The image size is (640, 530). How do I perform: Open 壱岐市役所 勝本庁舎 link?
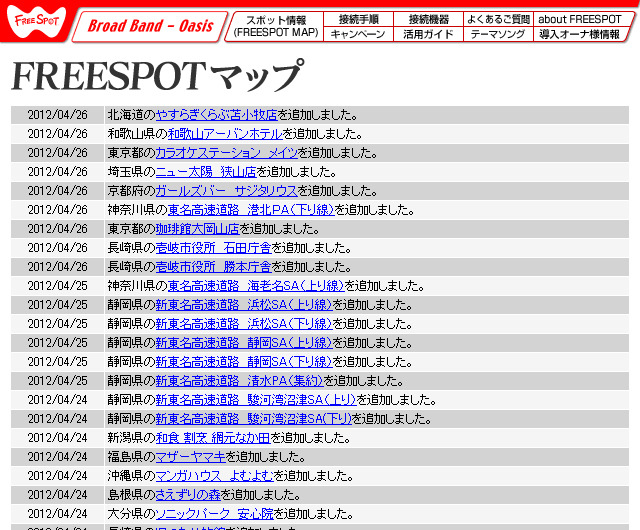coord(213,267)
